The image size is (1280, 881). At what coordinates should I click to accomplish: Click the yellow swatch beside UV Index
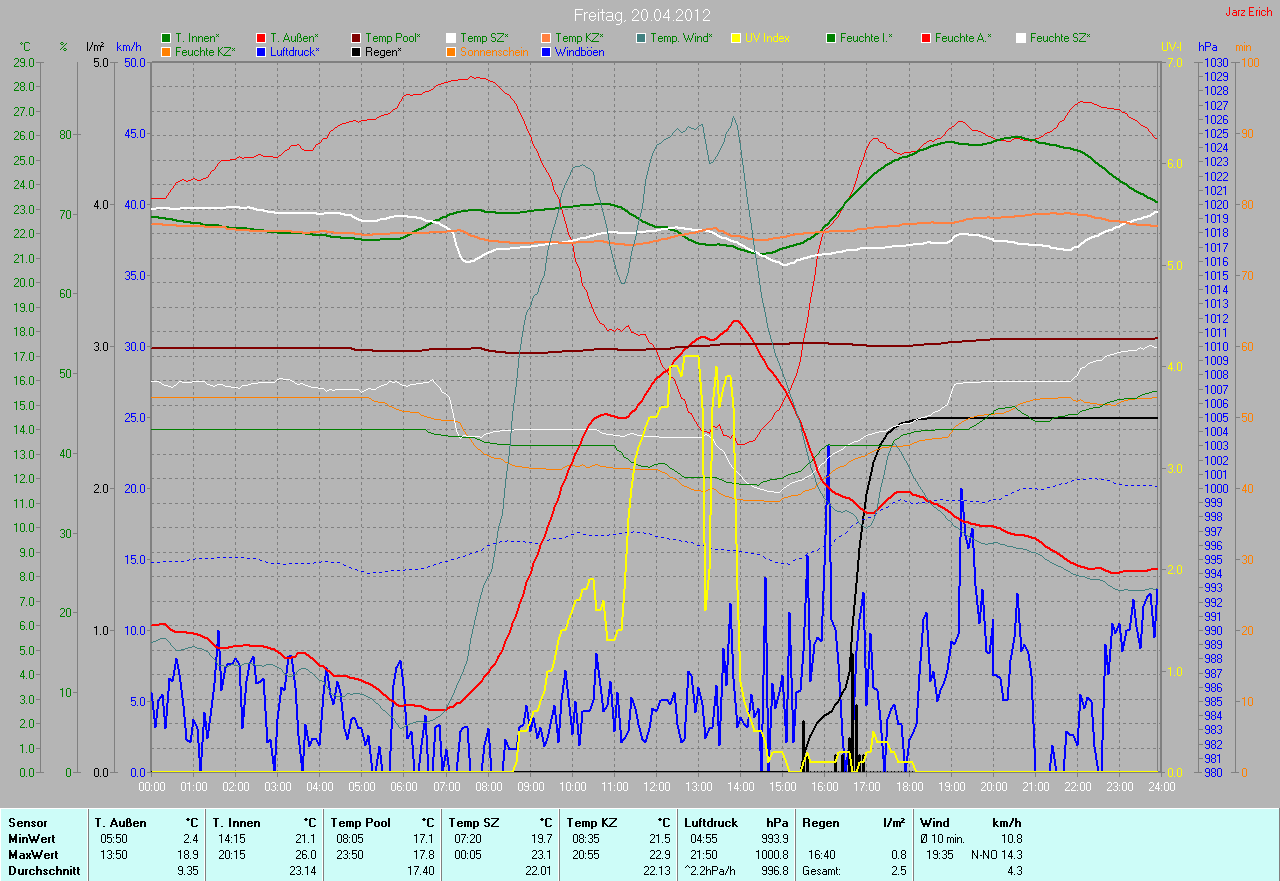(x=736, y=38)
